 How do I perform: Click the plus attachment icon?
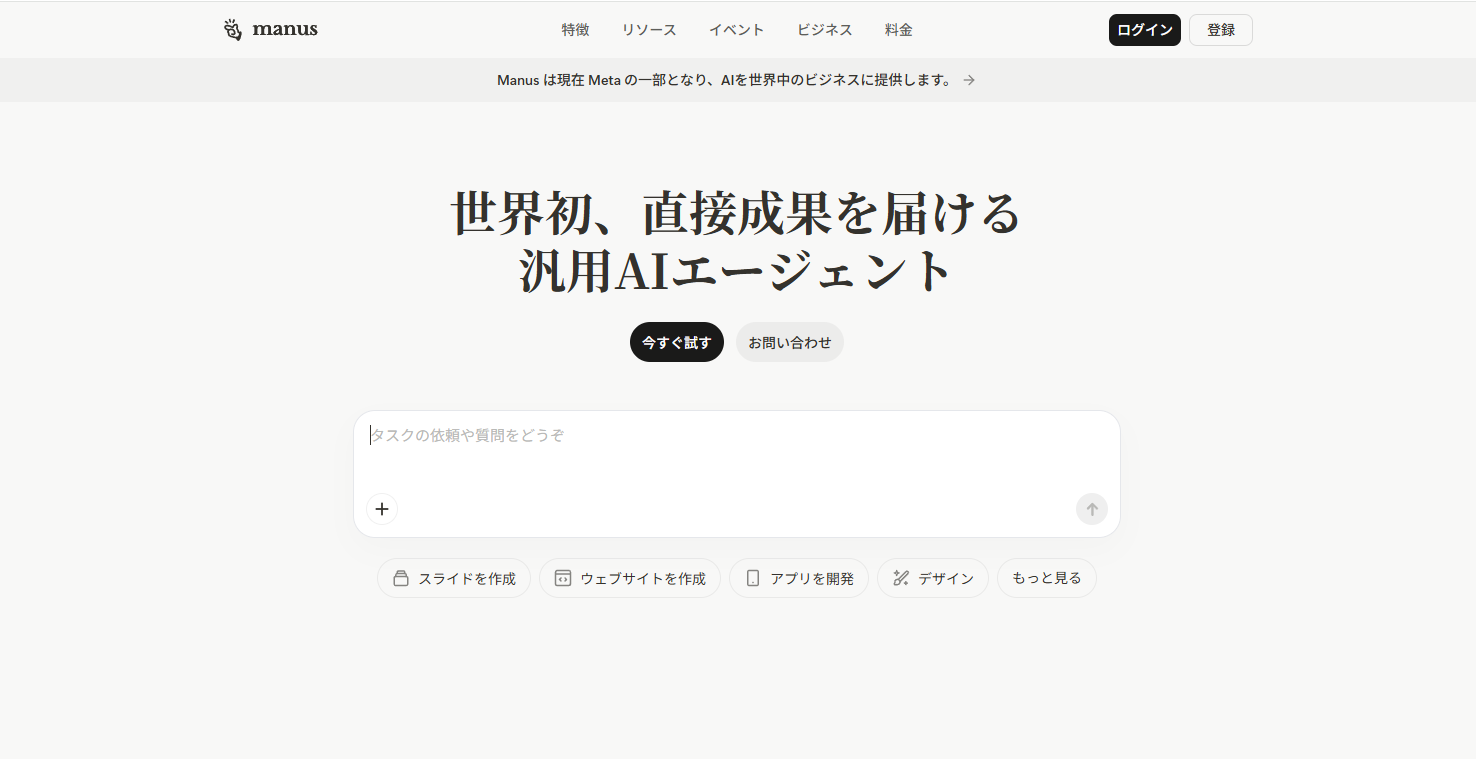pyautogui.click(x=382, y=509)
